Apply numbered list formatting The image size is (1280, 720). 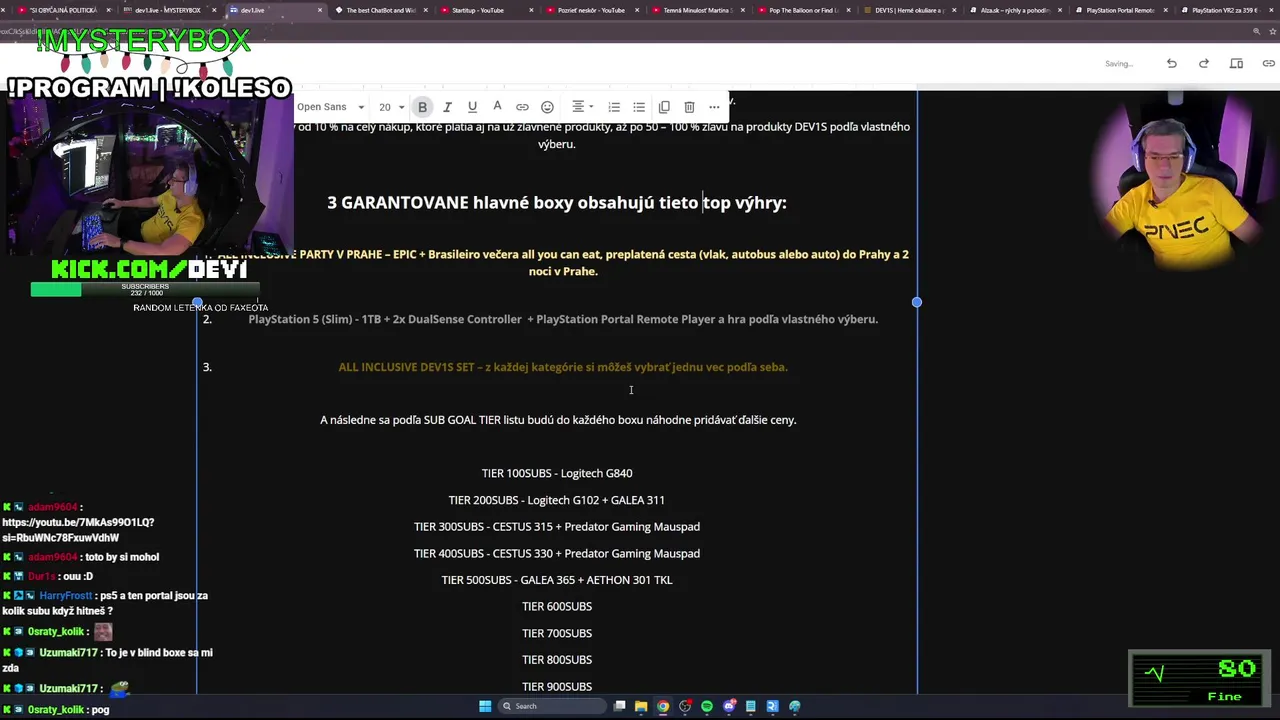tap(614, 107)
